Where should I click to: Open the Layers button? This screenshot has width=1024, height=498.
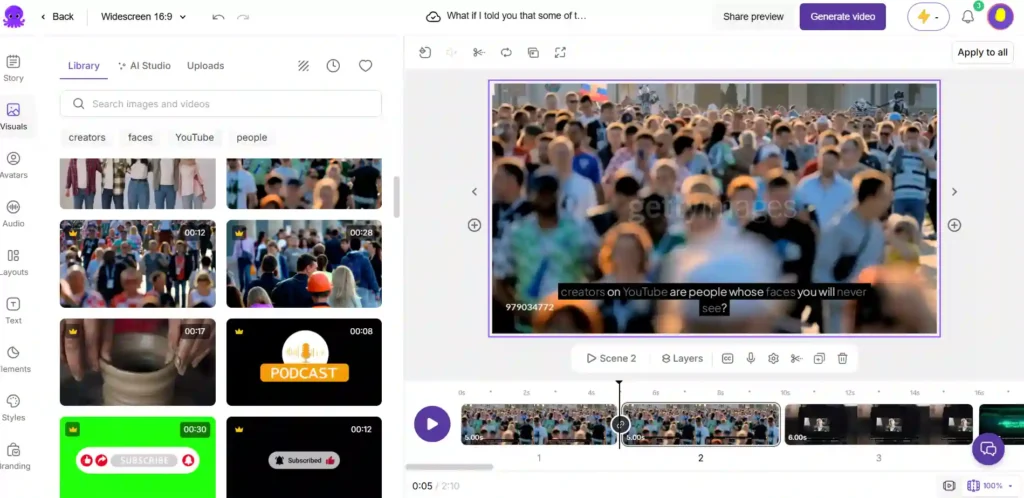[682, 358]
